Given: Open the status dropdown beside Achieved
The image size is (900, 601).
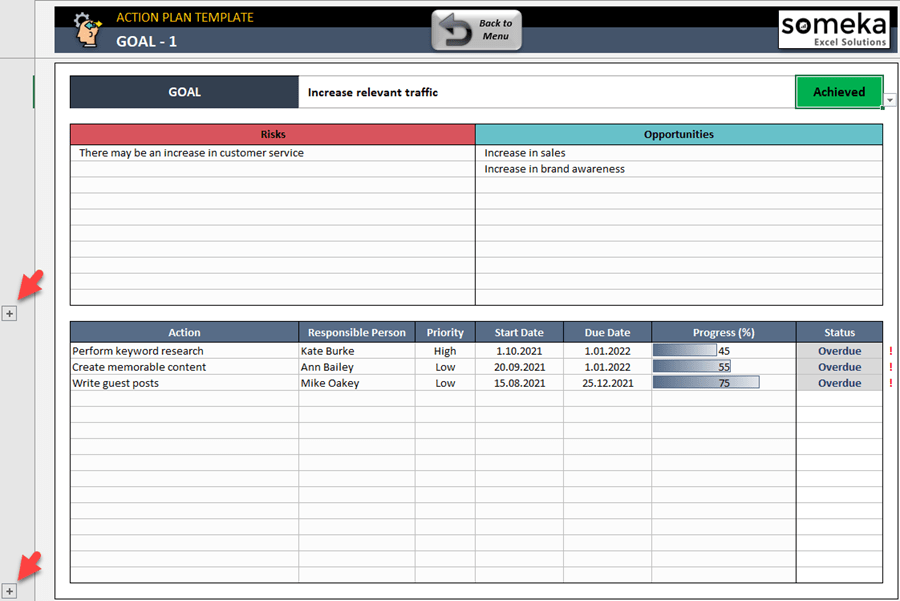Looking at the screenshot, I should (x=890, y=99).
